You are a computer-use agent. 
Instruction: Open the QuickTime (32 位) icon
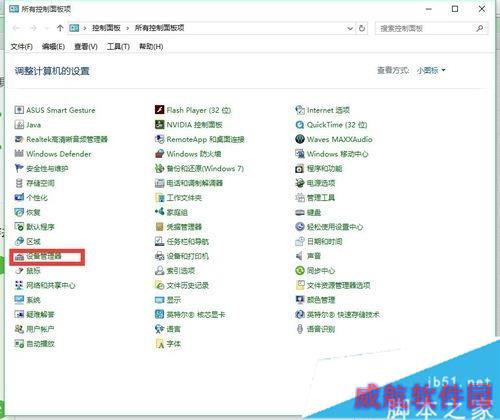point(300,125)
